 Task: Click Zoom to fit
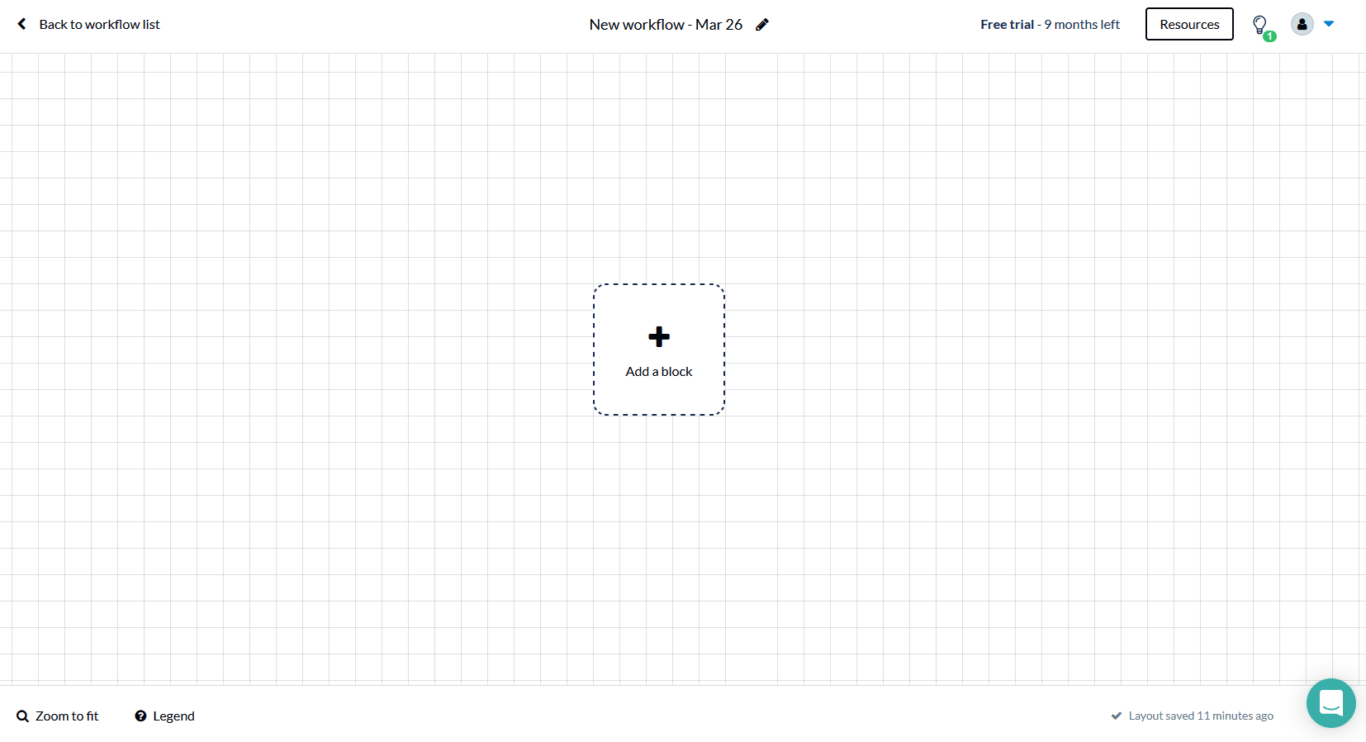pyautogui.click(x=57, y=716)
